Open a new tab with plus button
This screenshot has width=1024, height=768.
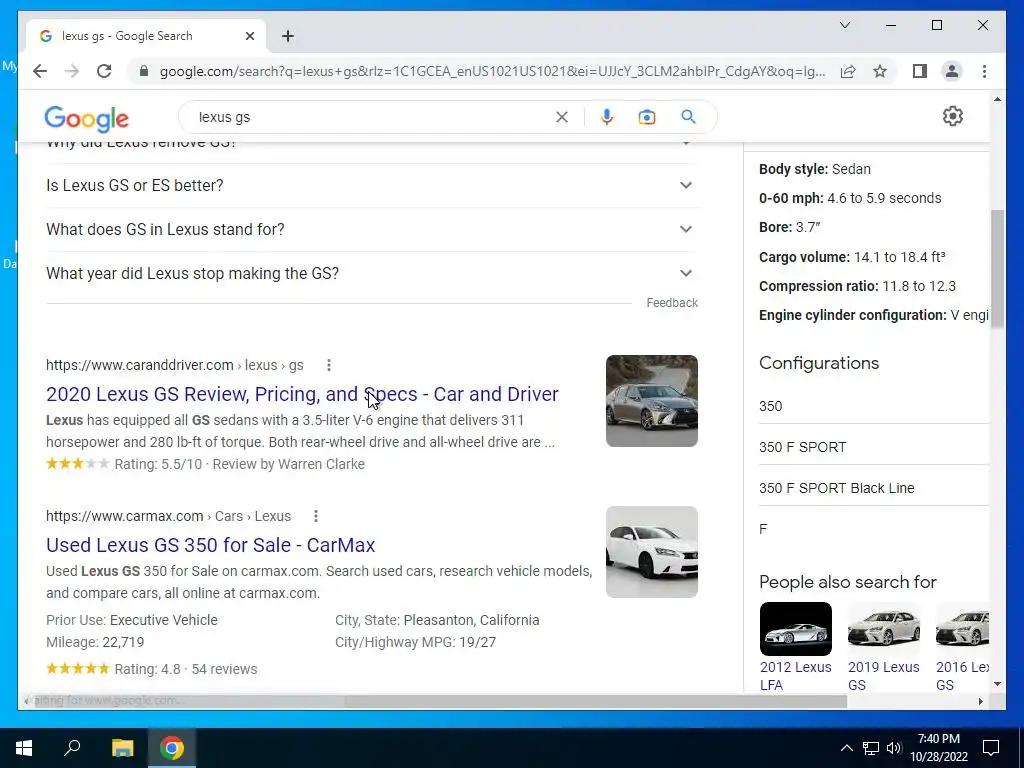pyautogui.click(x=288, y=36)
